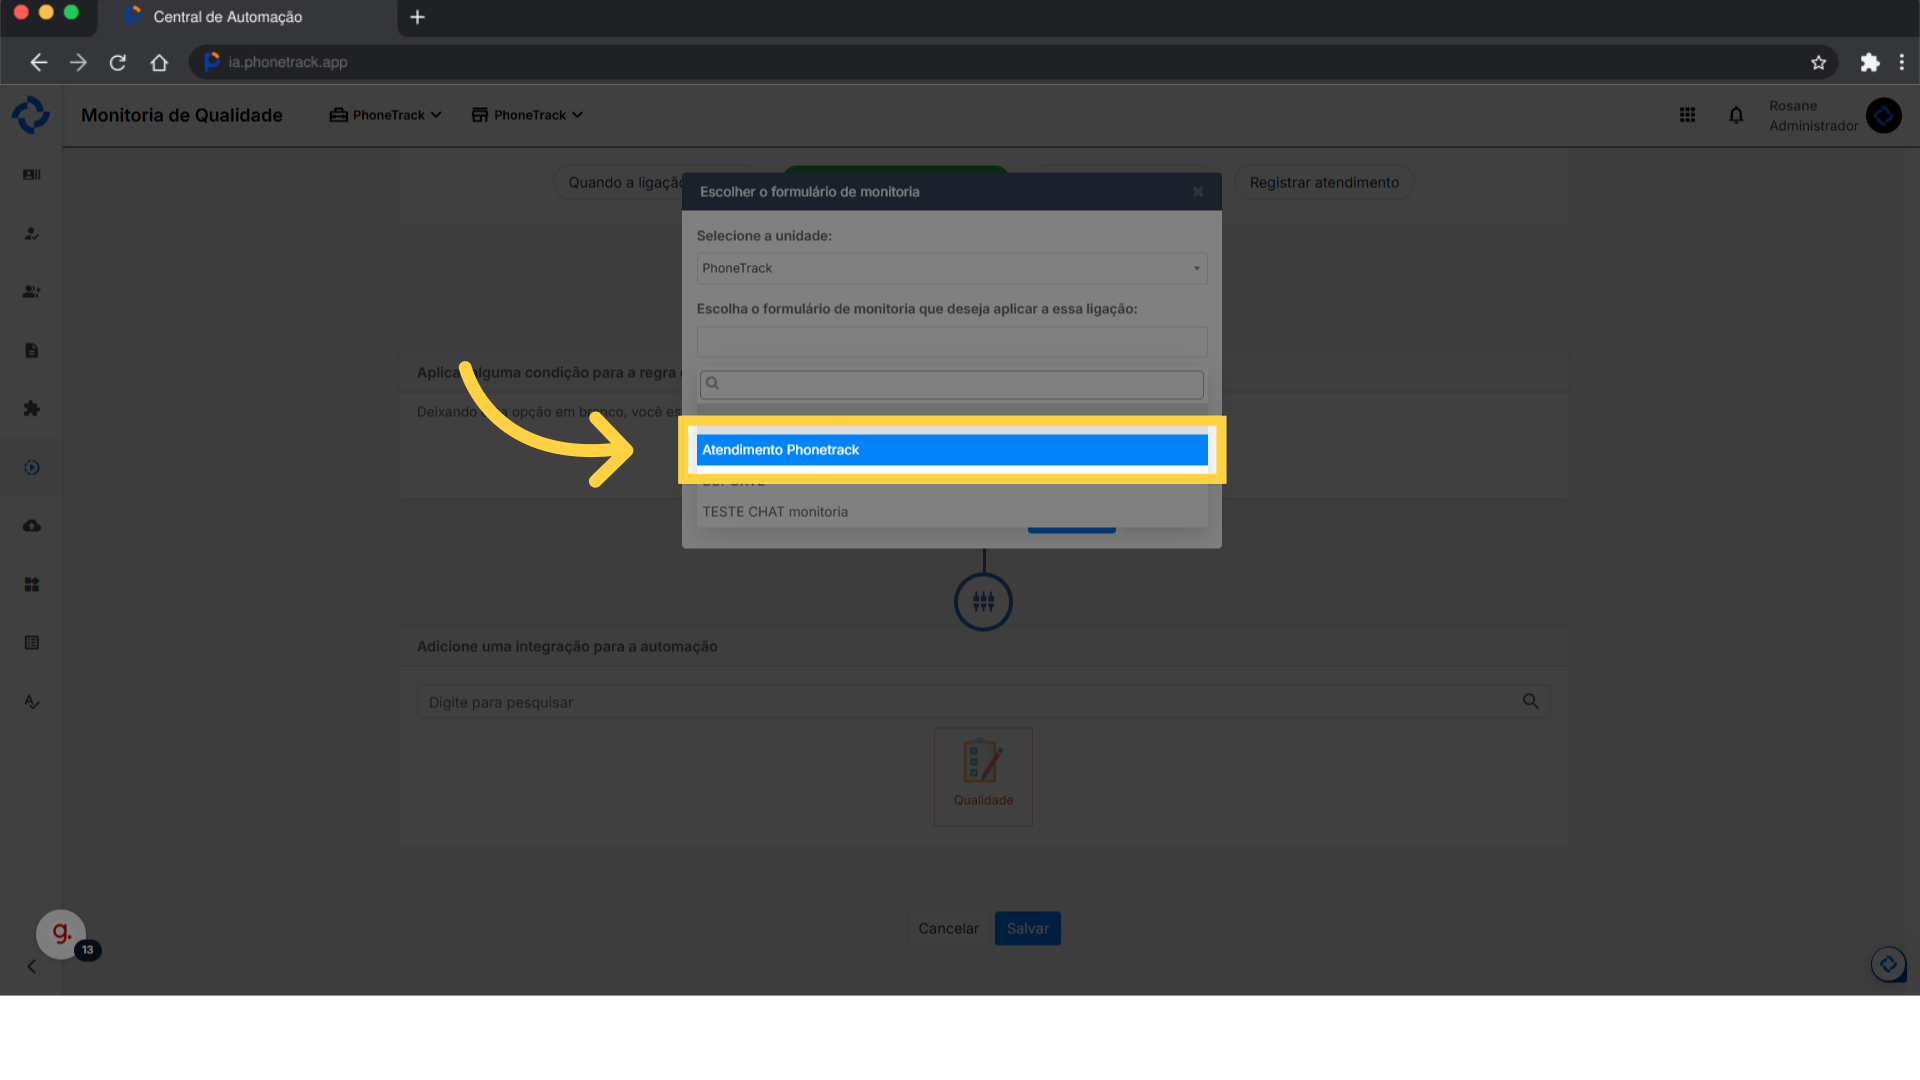Open a new browser tab
This screenshot has width=1920, height=1080.
click(x=418, y=17)
